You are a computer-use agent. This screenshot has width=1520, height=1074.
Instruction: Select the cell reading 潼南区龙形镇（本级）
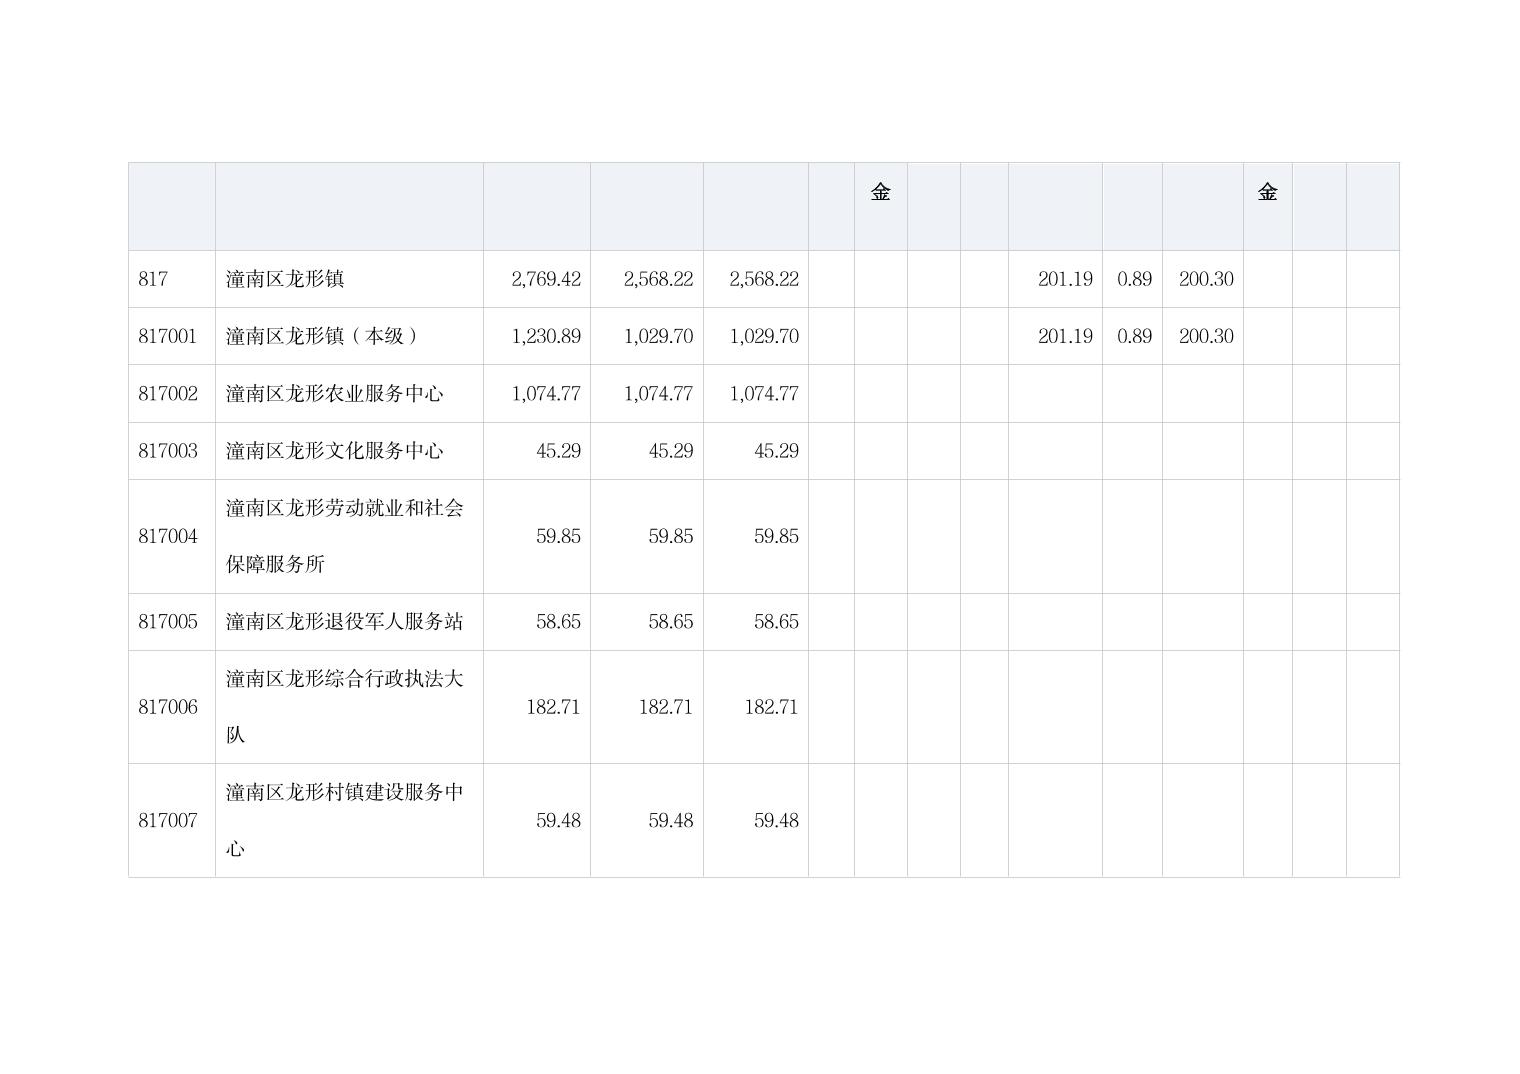point(321,336)
